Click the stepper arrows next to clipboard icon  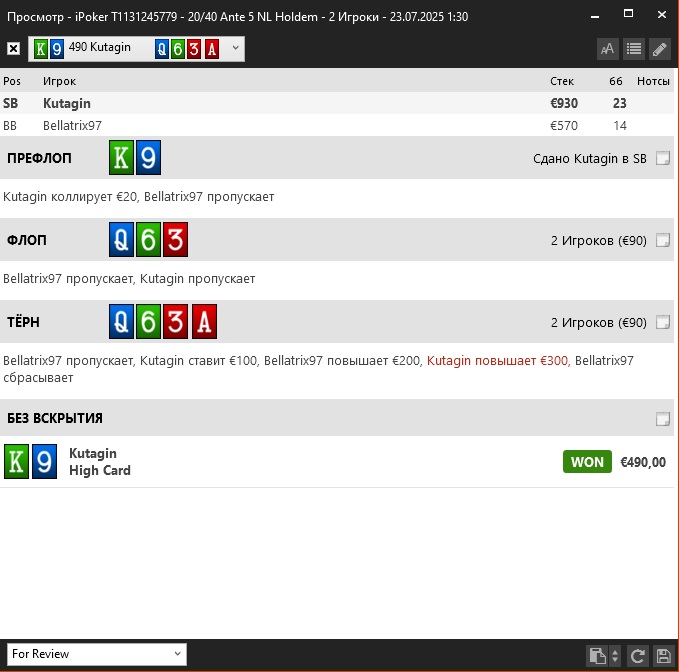[615, 656]
